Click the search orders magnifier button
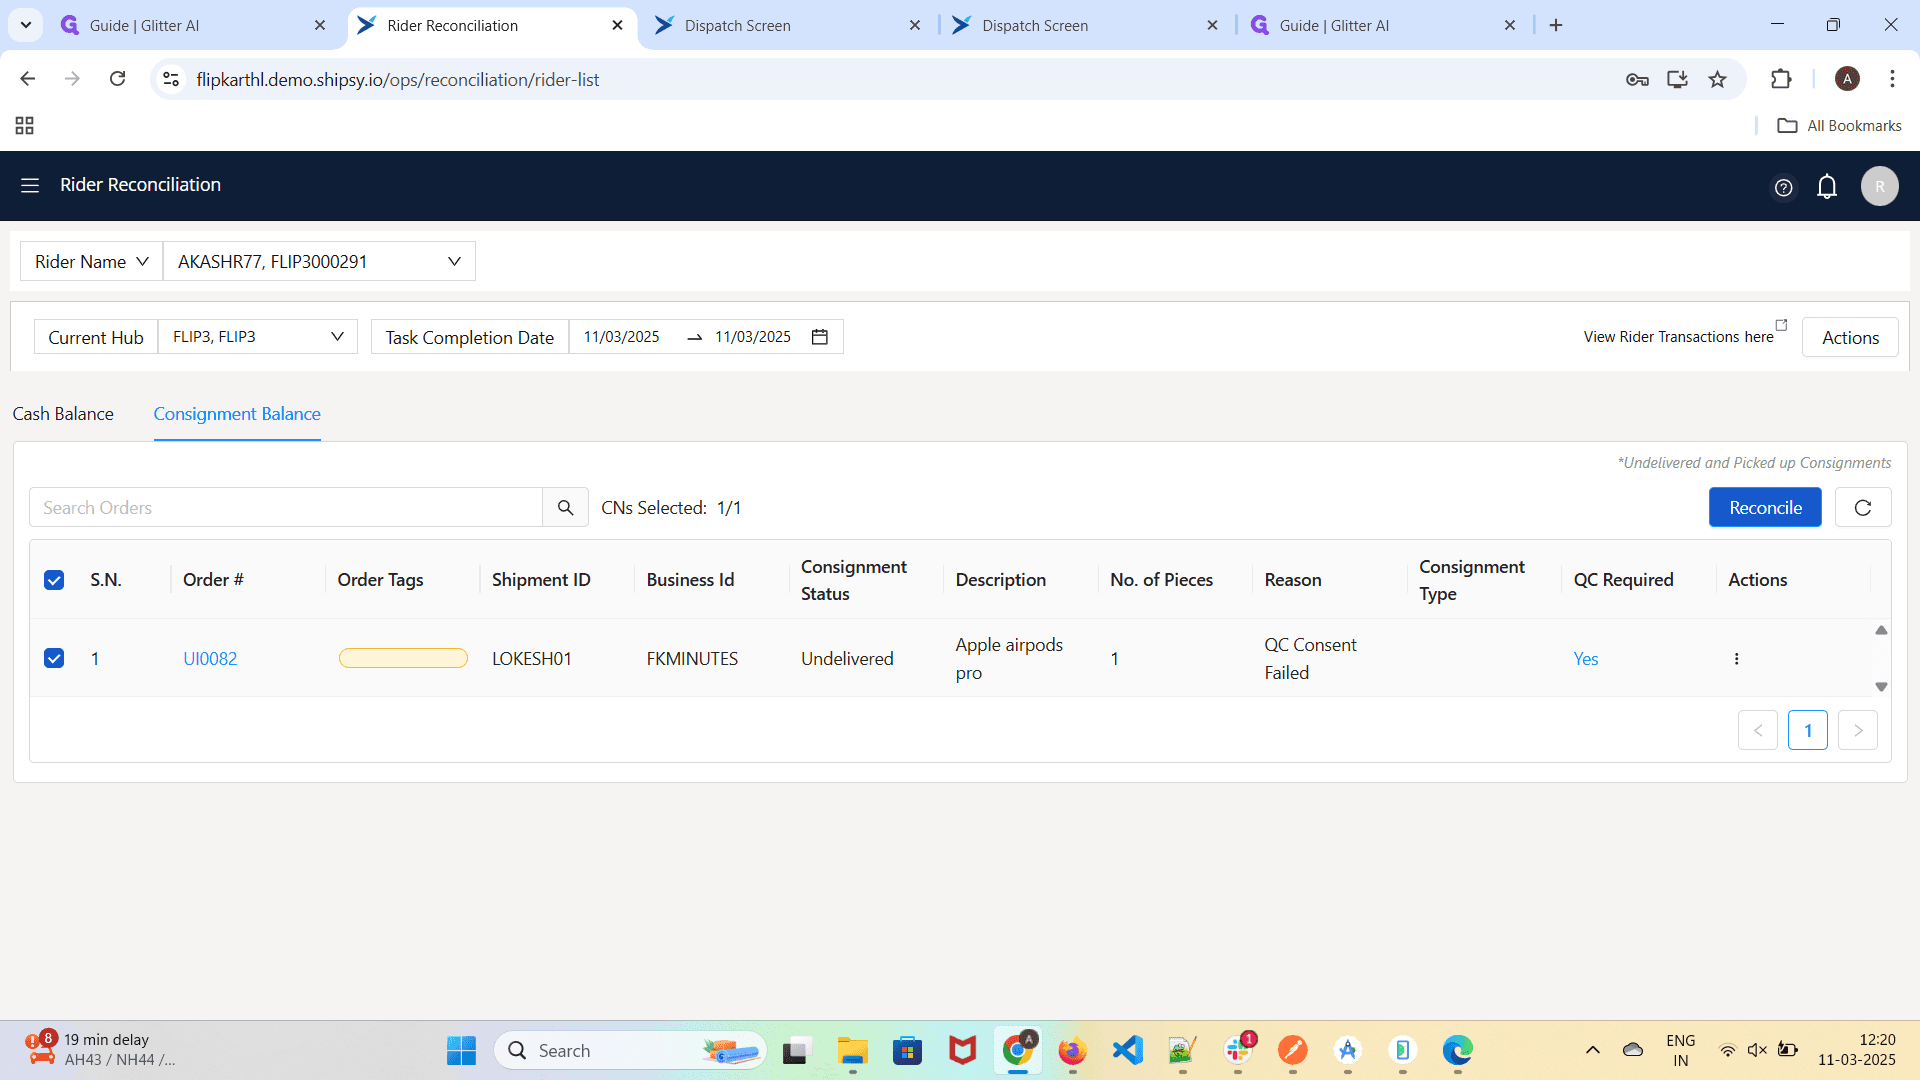The width and height of the screenshot is (1920, 1080). point(565,507)
